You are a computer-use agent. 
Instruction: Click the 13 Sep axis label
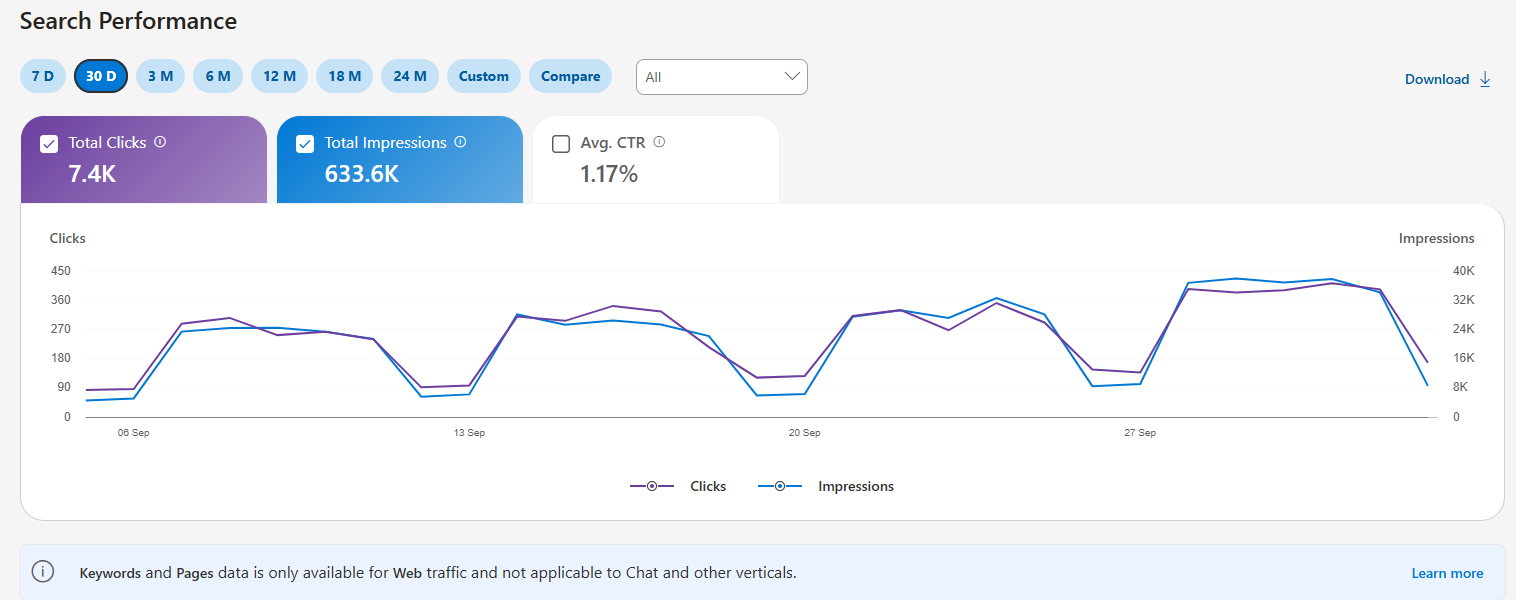pos(469,433)
